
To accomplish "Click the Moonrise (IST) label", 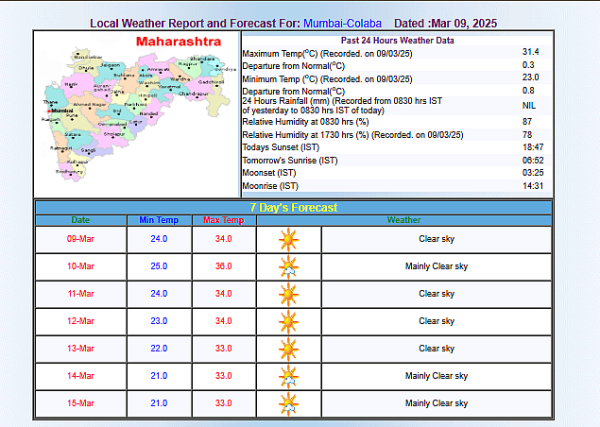I will [270, 186].
